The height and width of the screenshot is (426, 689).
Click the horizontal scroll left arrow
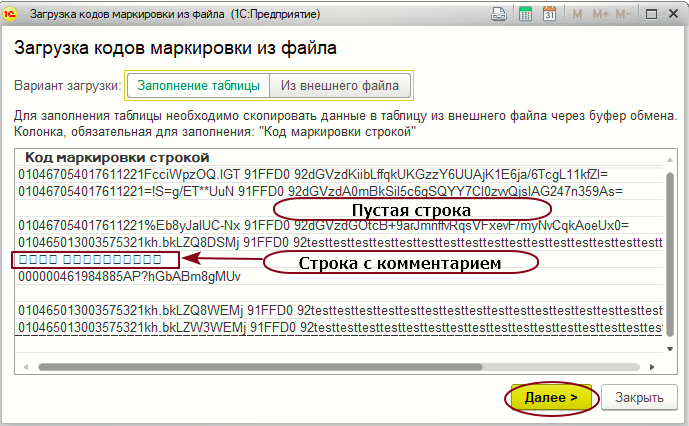(x=26, y=367)
